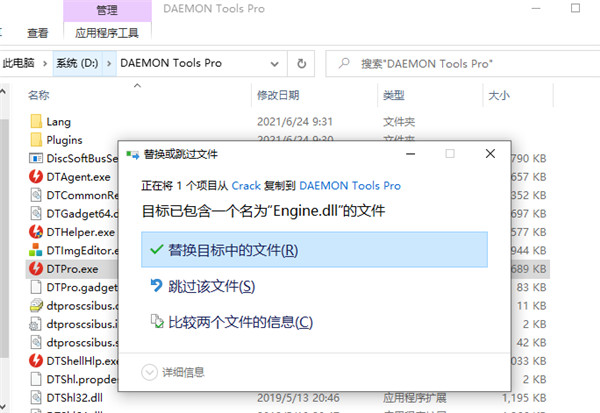Select the Plugins folder name
This screenshot has width=600, height=413.
[64, 140]
